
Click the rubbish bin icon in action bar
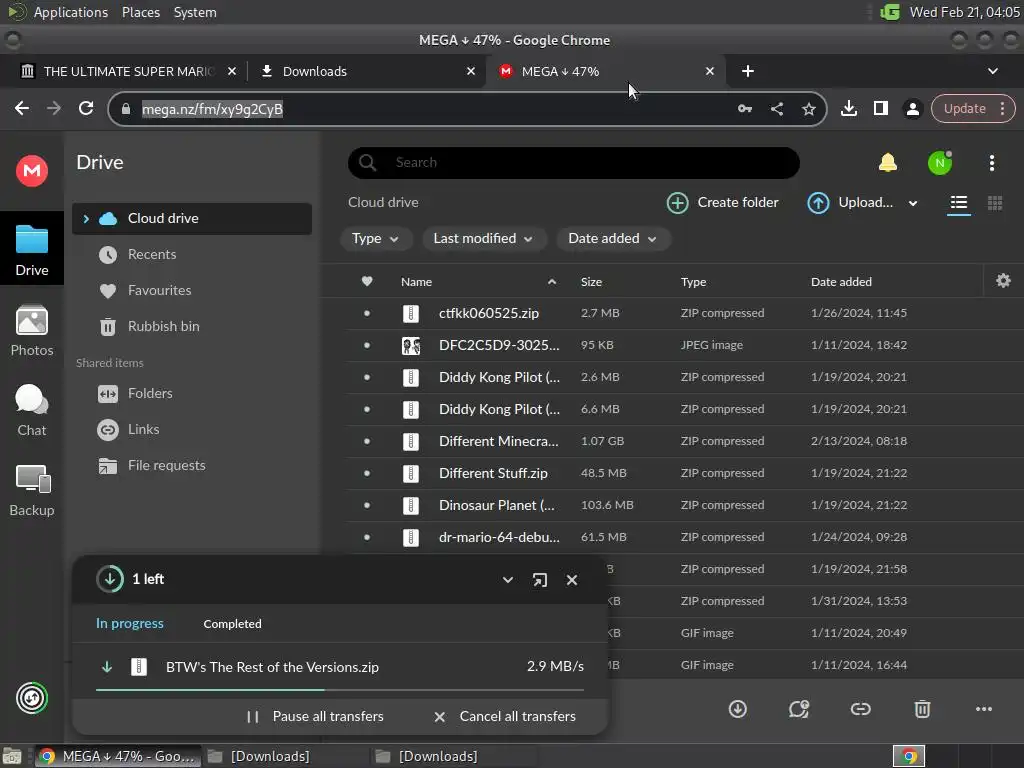click(x=921, y=709)
